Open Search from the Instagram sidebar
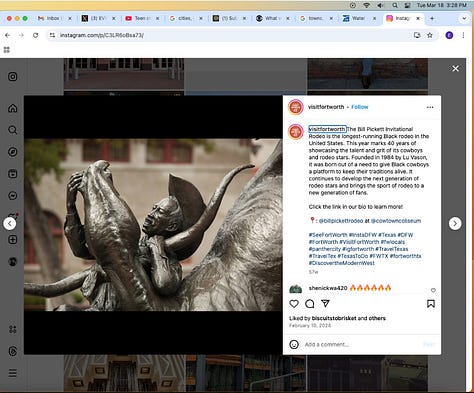The height and width of the screenshot is (393, 474). 13,130
